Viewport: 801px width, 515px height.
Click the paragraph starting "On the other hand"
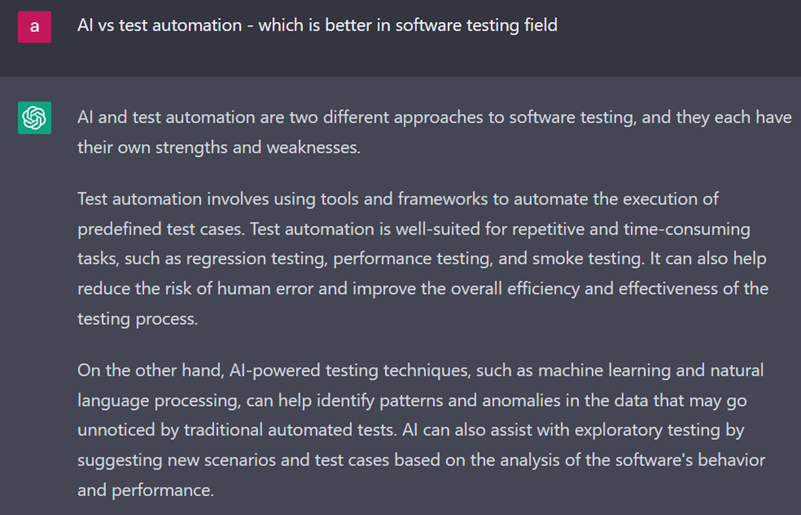pyautogui.click(x=421, y=430)
